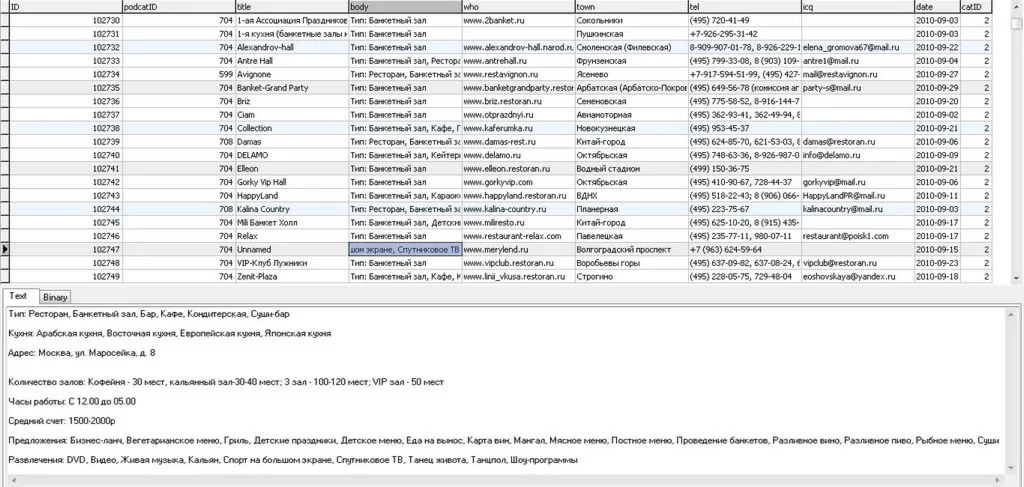Select town cell Волгоградский проспект
This screenshot has width=1024, height=487.
tap(632, 249)
